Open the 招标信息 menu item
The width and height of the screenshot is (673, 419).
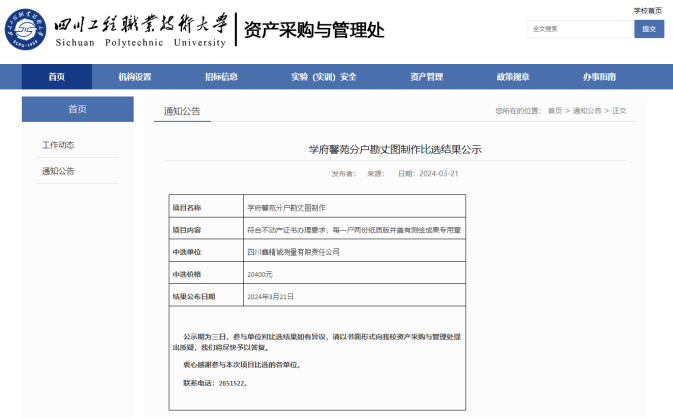tap(221, 77)
